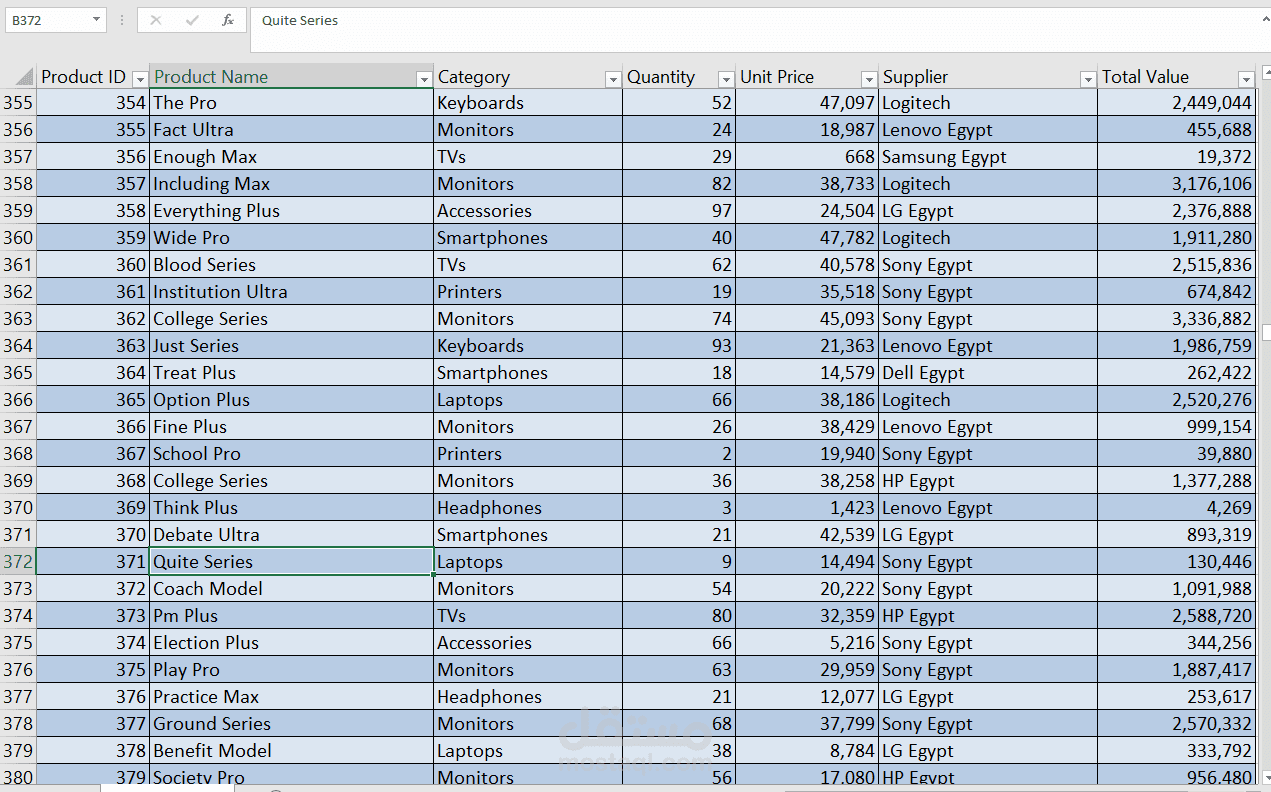Click Total Value 3,336,882

[x=1176, y=319]
